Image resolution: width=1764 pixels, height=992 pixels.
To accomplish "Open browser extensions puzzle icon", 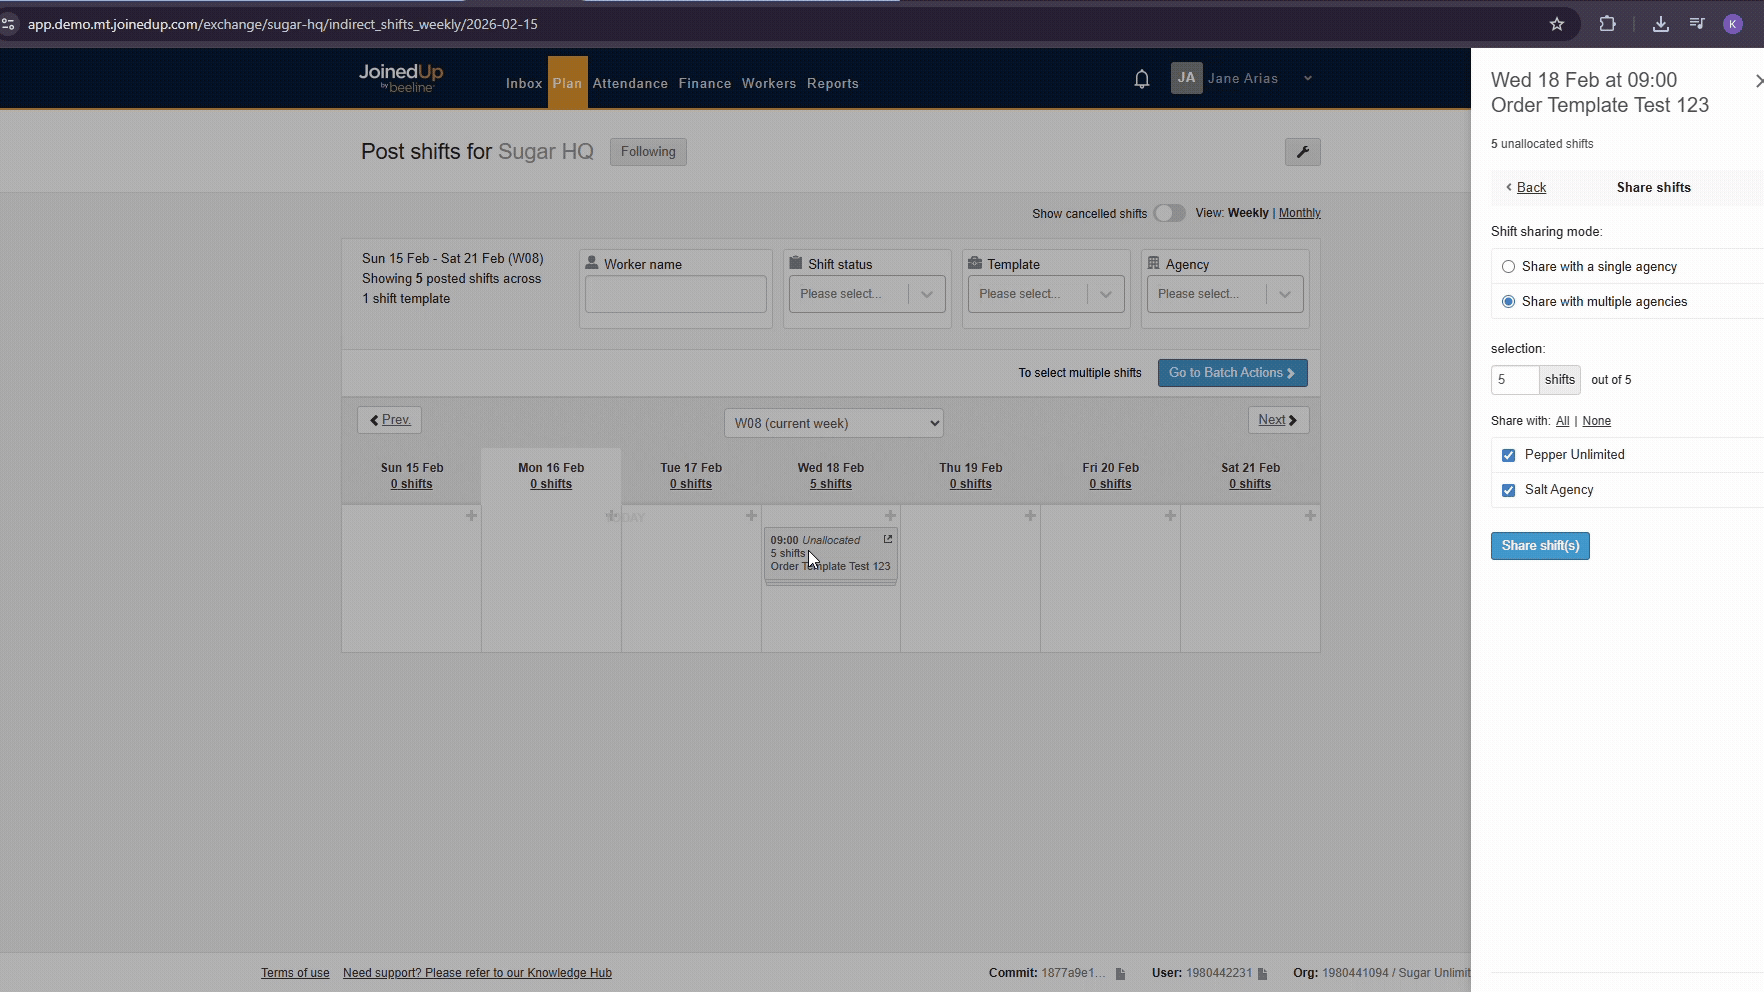I will [1607, 24].
